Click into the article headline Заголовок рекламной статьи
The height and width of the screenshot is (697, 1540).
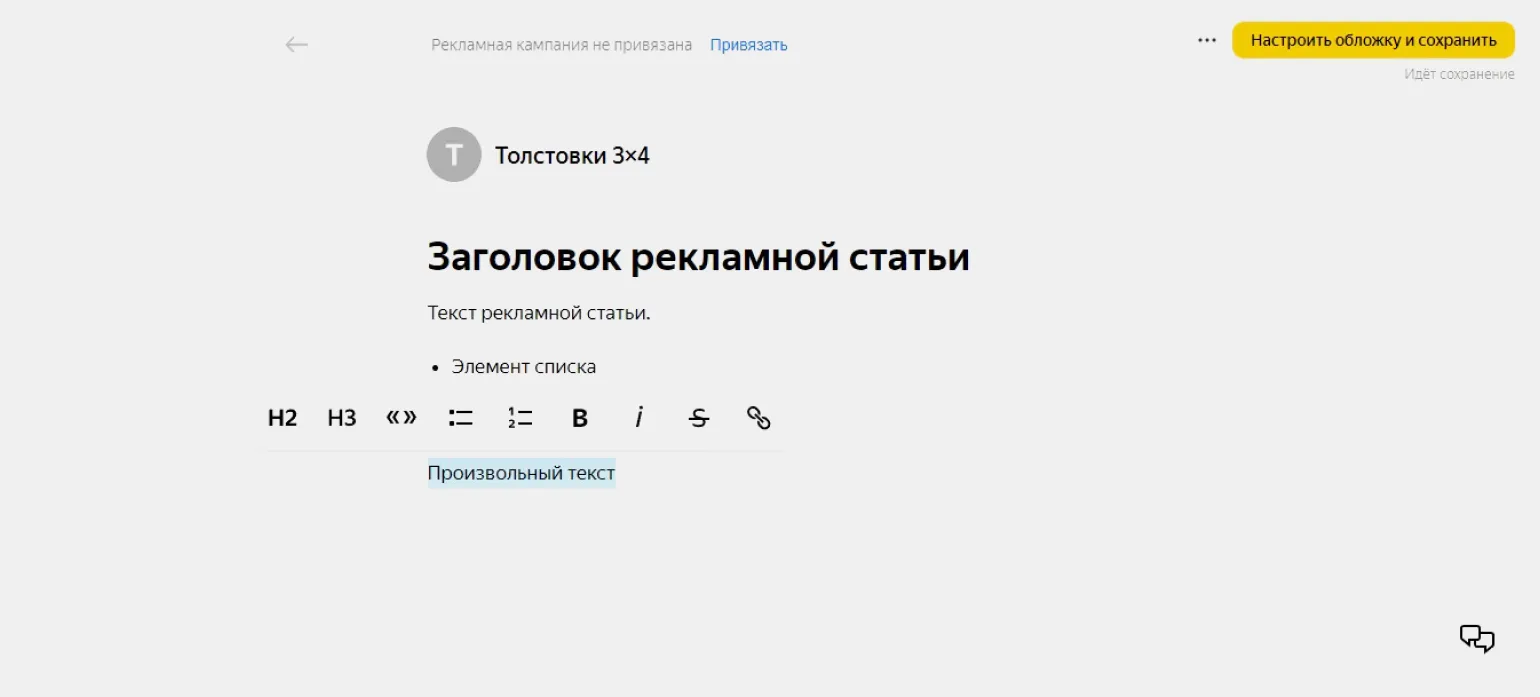tap(698, 257)
